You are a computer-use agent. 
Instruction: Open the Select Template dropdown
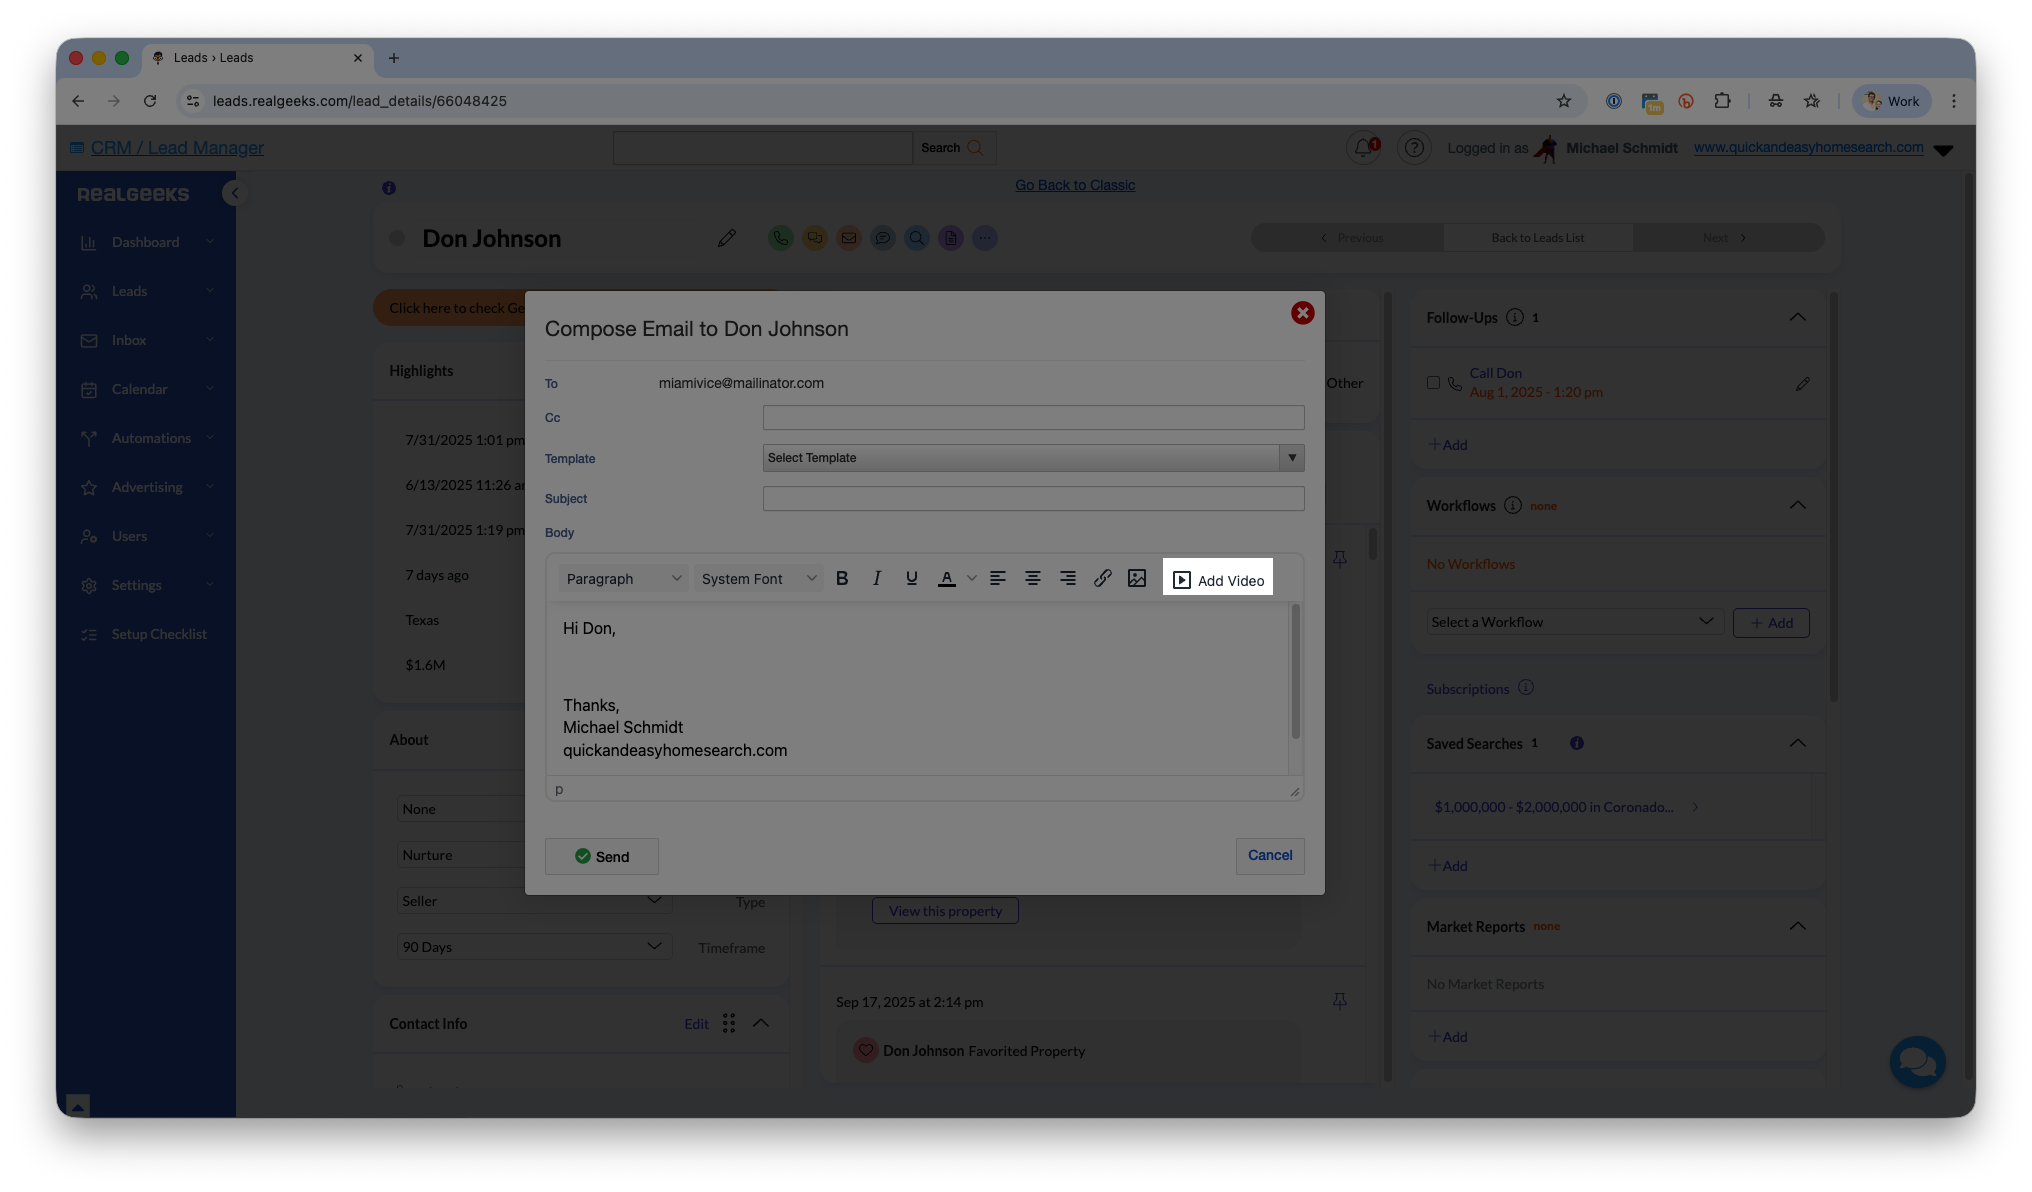click(1033, 458)
